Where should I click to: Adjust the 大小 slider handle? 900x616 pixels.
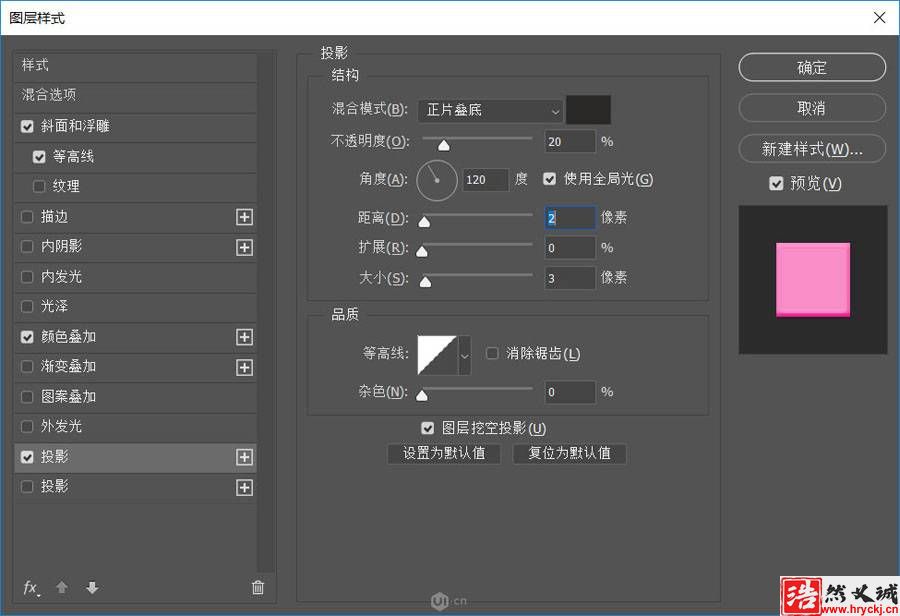425,281
